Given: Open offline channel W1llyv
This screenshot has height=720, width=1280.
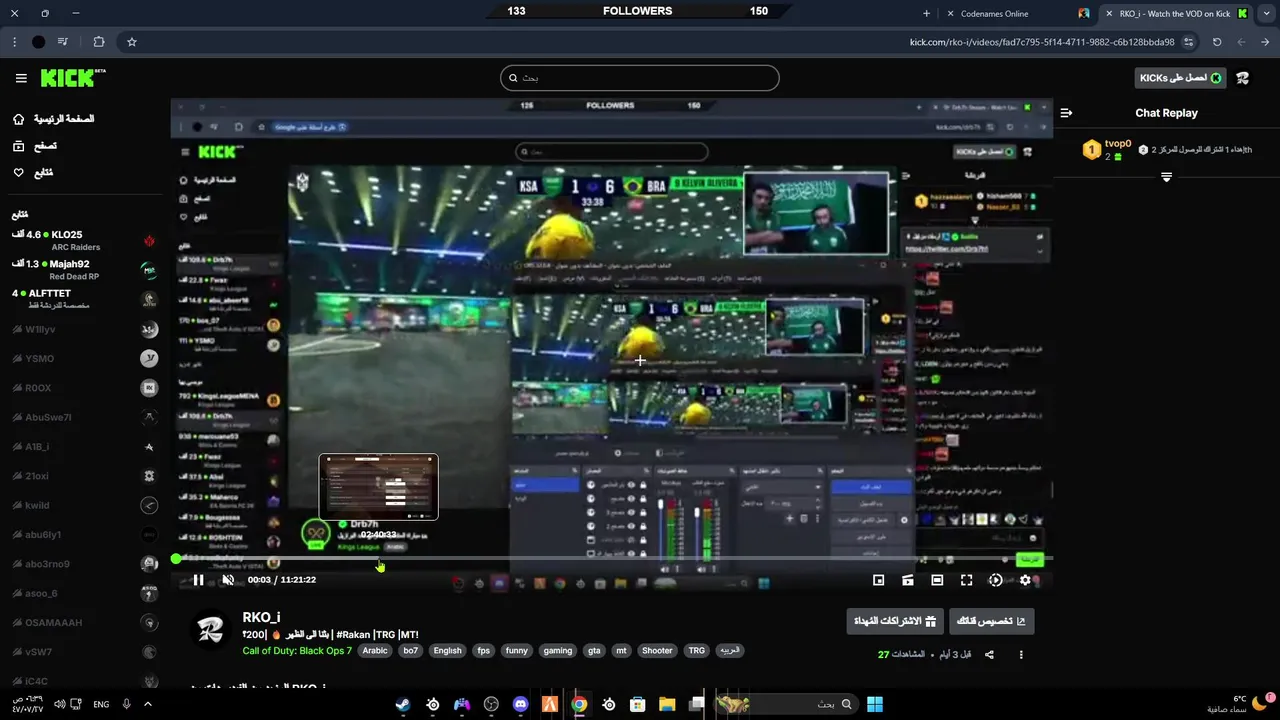Looking at the screenshot, I should tap(83, 329).
